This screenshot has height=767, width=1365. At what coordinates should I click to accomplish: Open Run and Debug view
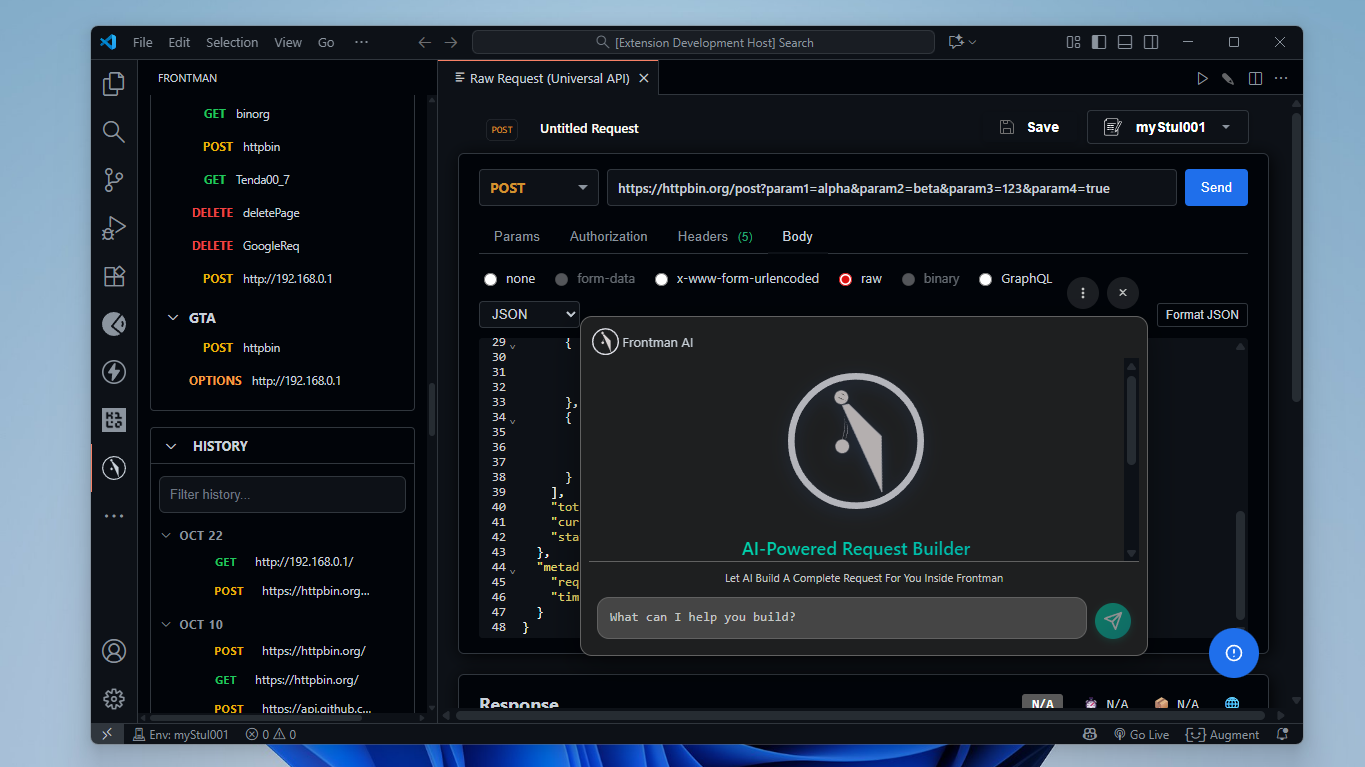coord(114,228)
